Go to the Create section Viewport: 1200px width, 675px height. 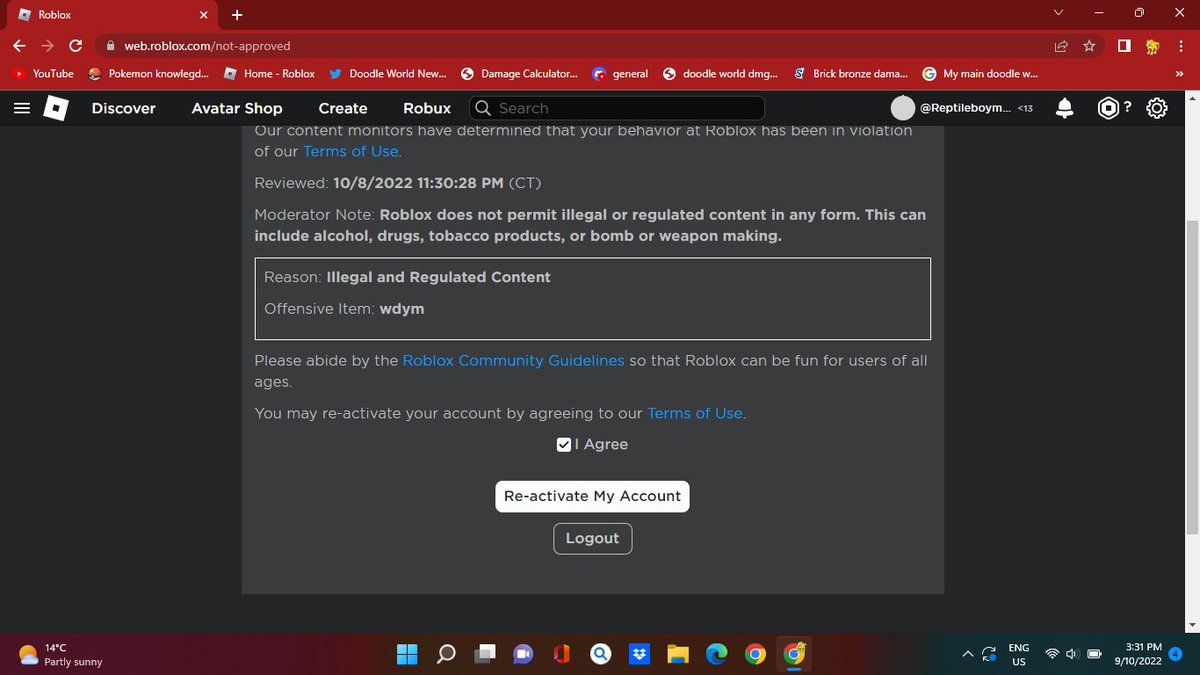pyautogui.click(x=343, y=108)
